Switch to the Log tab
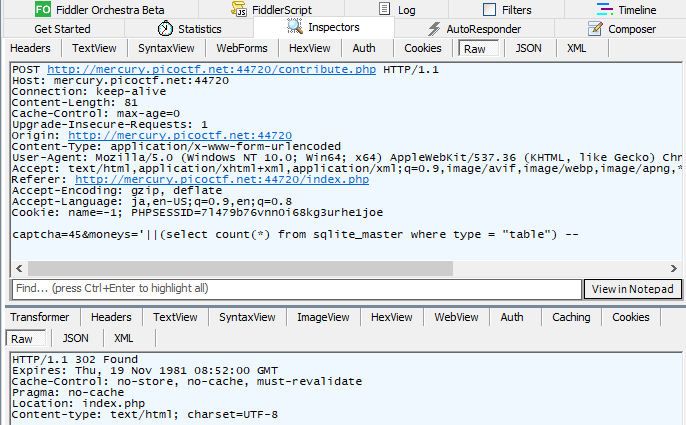Screen dimensions: 686x425 tap(396, 9)
